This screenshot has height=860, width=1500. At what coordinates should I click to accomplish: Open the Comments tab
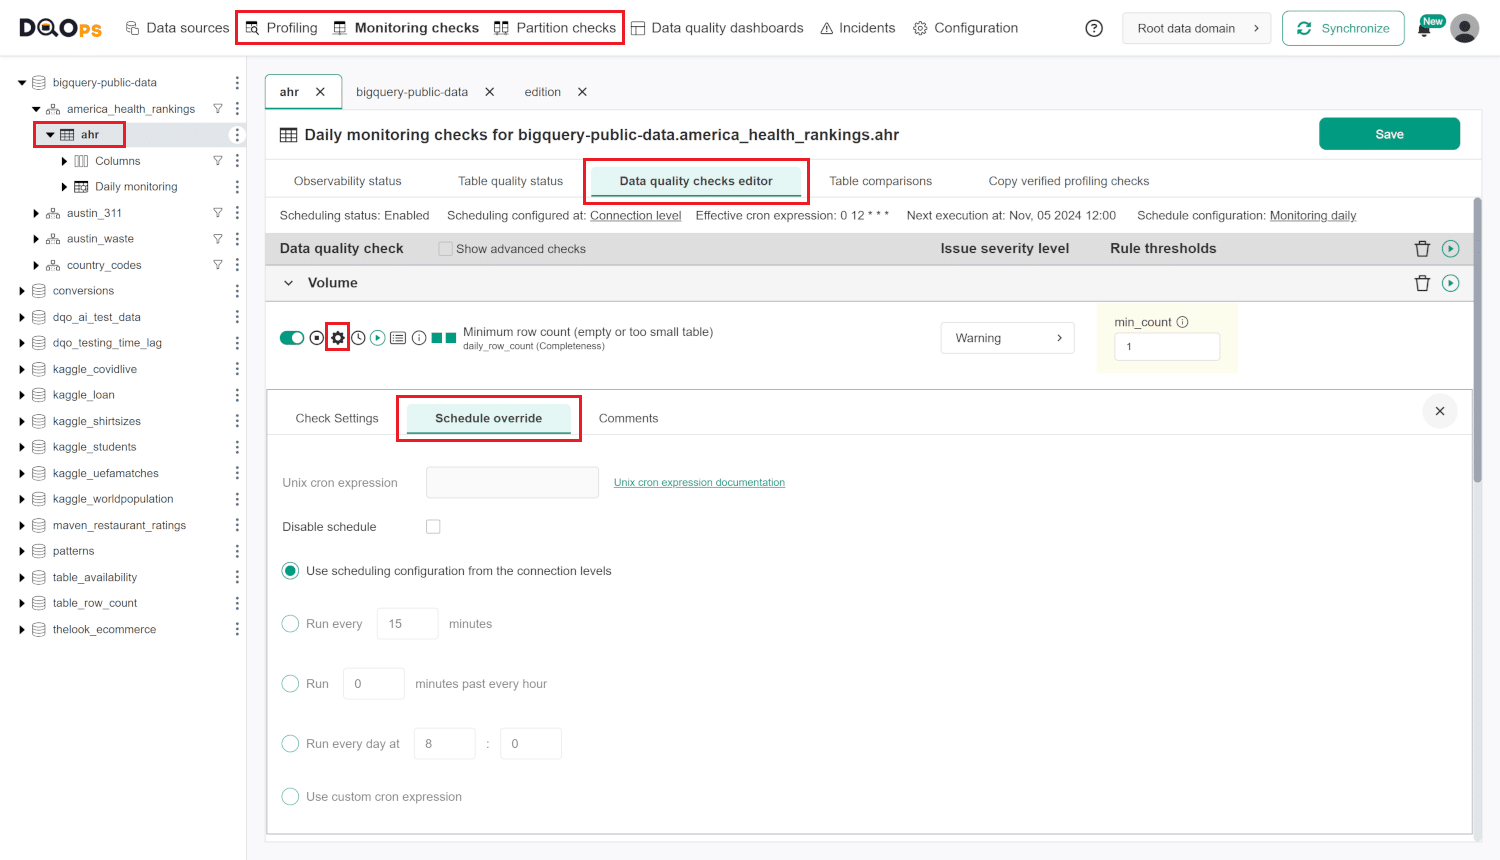pyautogui.click(x=629, y=418)
